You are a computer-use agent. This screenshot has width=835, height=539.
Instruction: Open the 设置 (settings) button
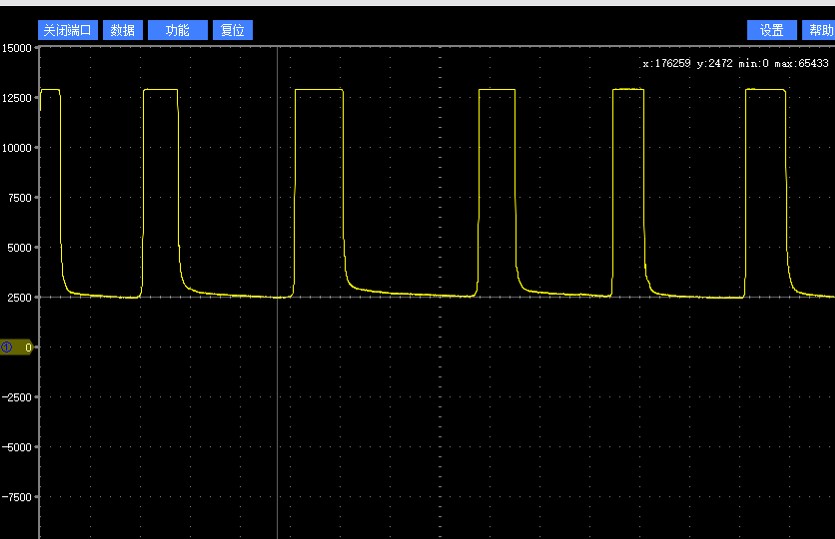point(772,30)
